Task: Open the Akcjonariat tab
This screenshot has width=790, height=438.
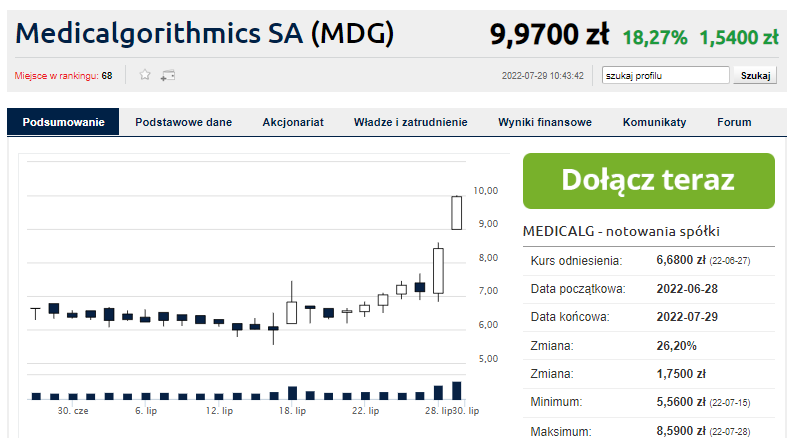Action: 293,122
